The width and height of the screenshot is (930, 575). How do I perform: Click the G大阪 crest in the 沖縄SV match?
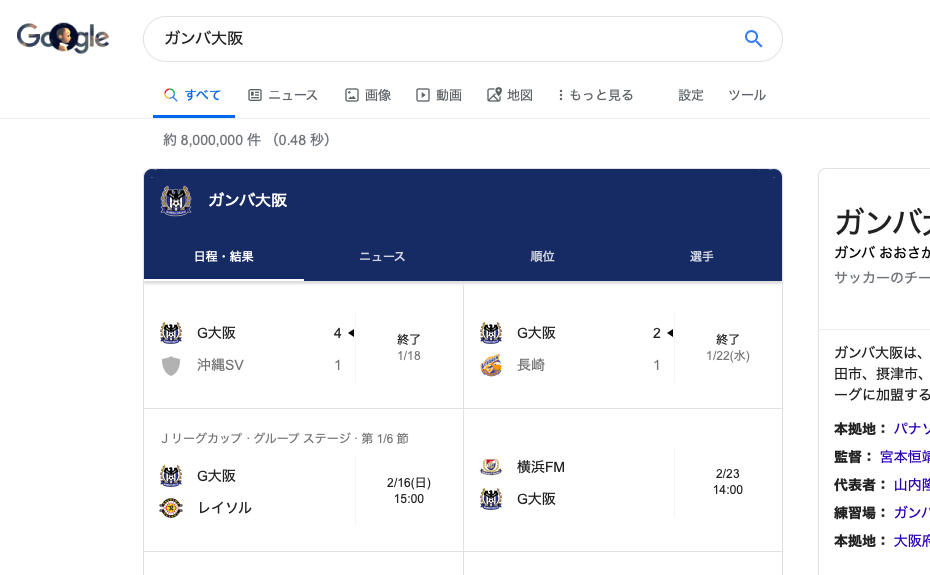coord(171,333)
